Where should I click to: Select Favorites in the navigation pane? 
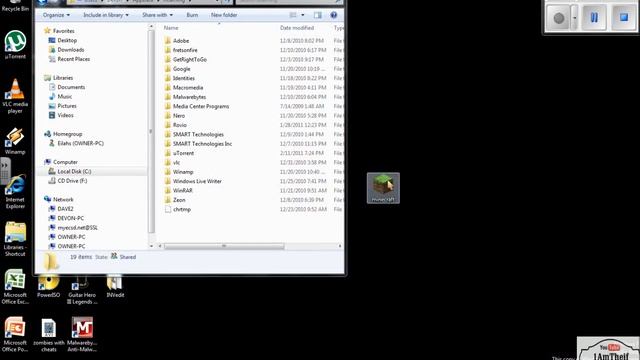(x=63, y=31)
